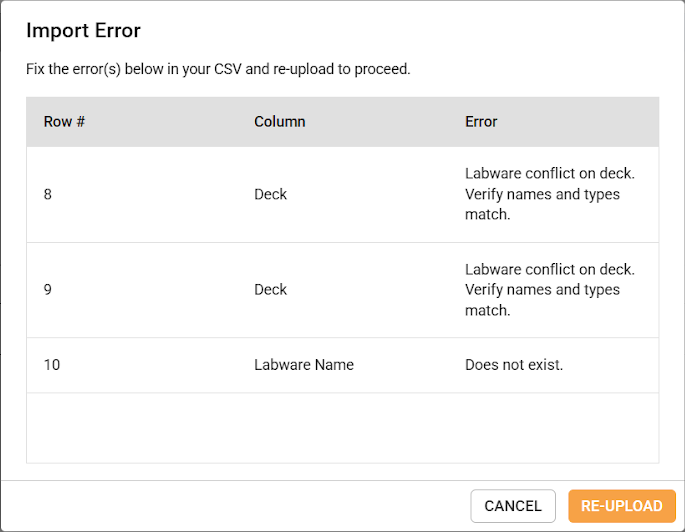The width and height of the screenshot is (685, 532).
Task: Click the empty table row below row 10
Action: point(342,427)
